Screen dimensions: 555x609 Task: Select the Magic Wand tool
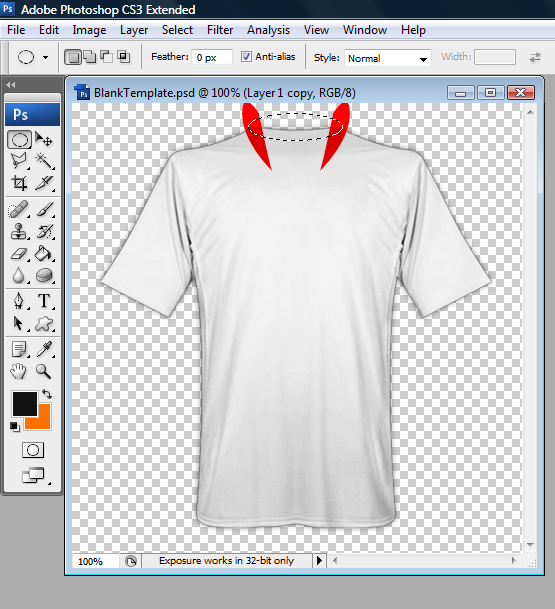[43, 160]
